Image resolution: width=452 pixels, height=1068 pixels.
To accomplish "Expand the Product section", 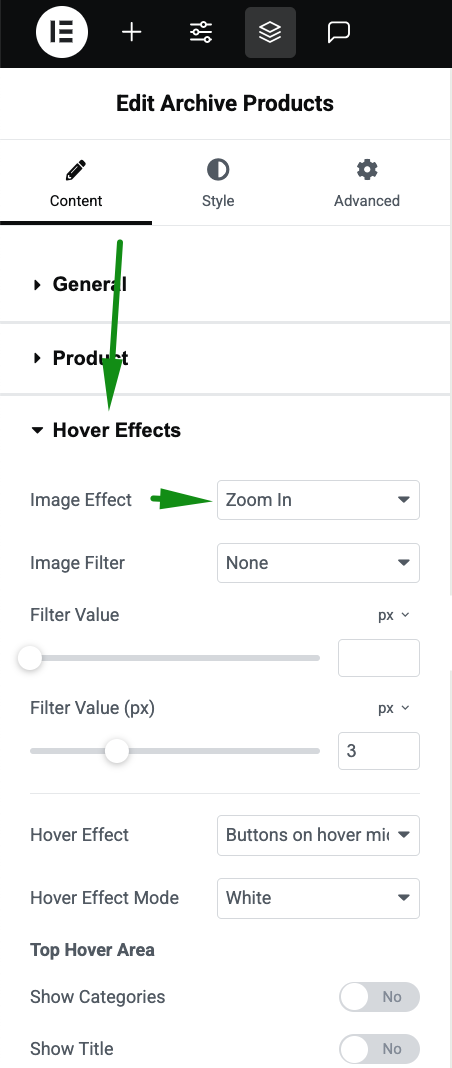I will pyautogui.click(x=225, y=358).
